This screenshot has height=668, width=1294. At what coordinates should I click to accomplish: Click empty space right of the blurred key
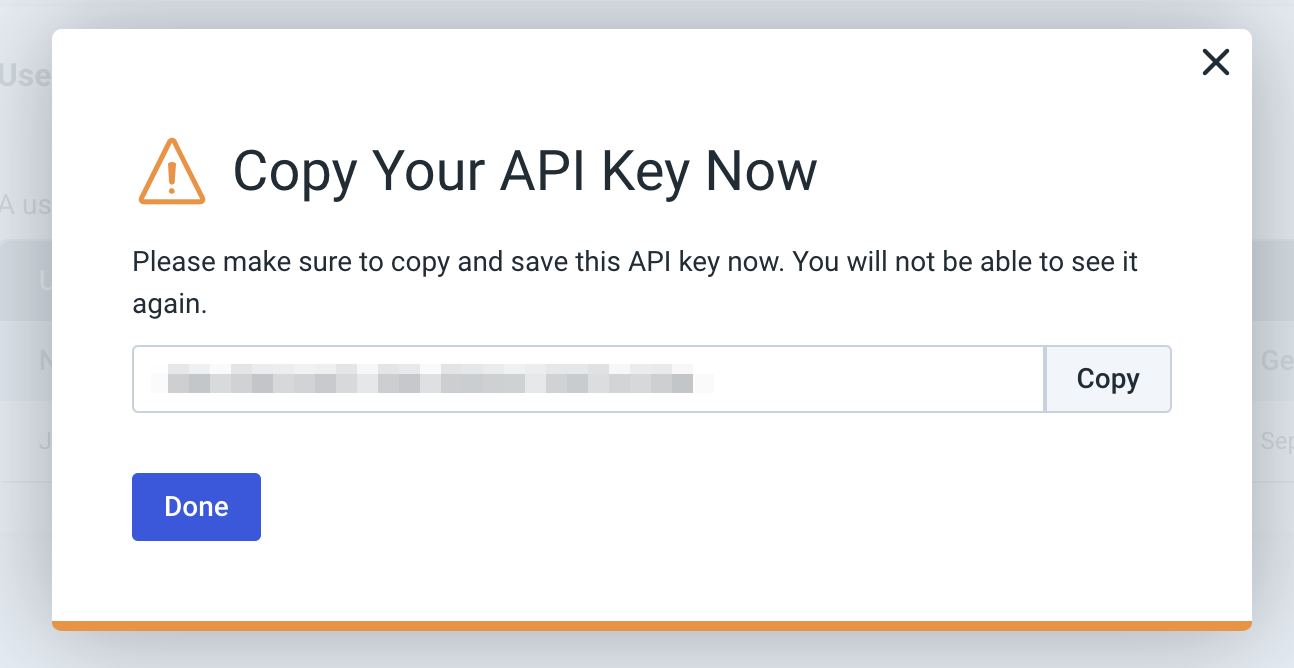(880, 380)
